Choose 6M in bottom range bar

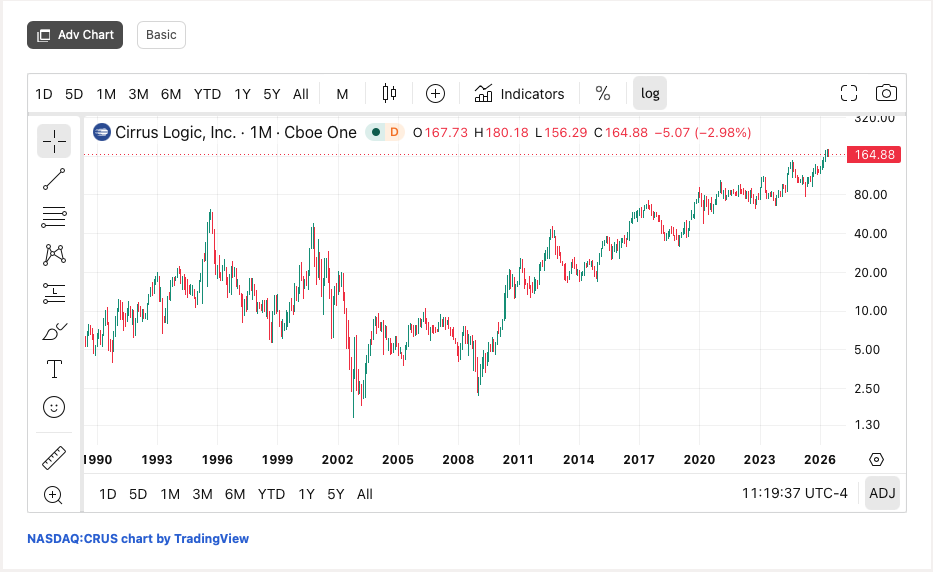tap(235, 494)
